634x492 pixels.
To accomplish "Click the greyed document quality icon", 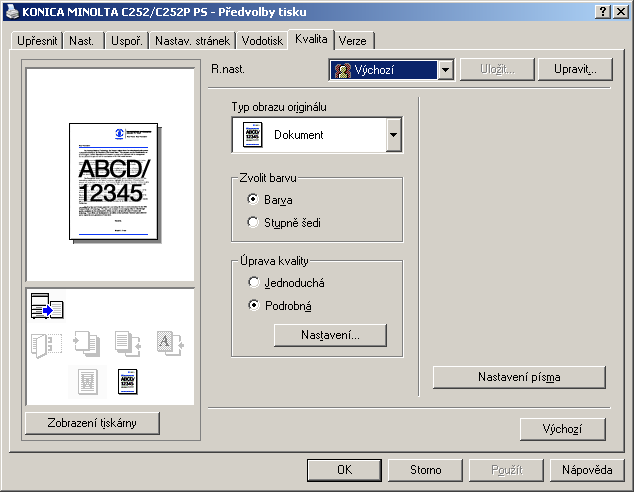I will 88,382.
